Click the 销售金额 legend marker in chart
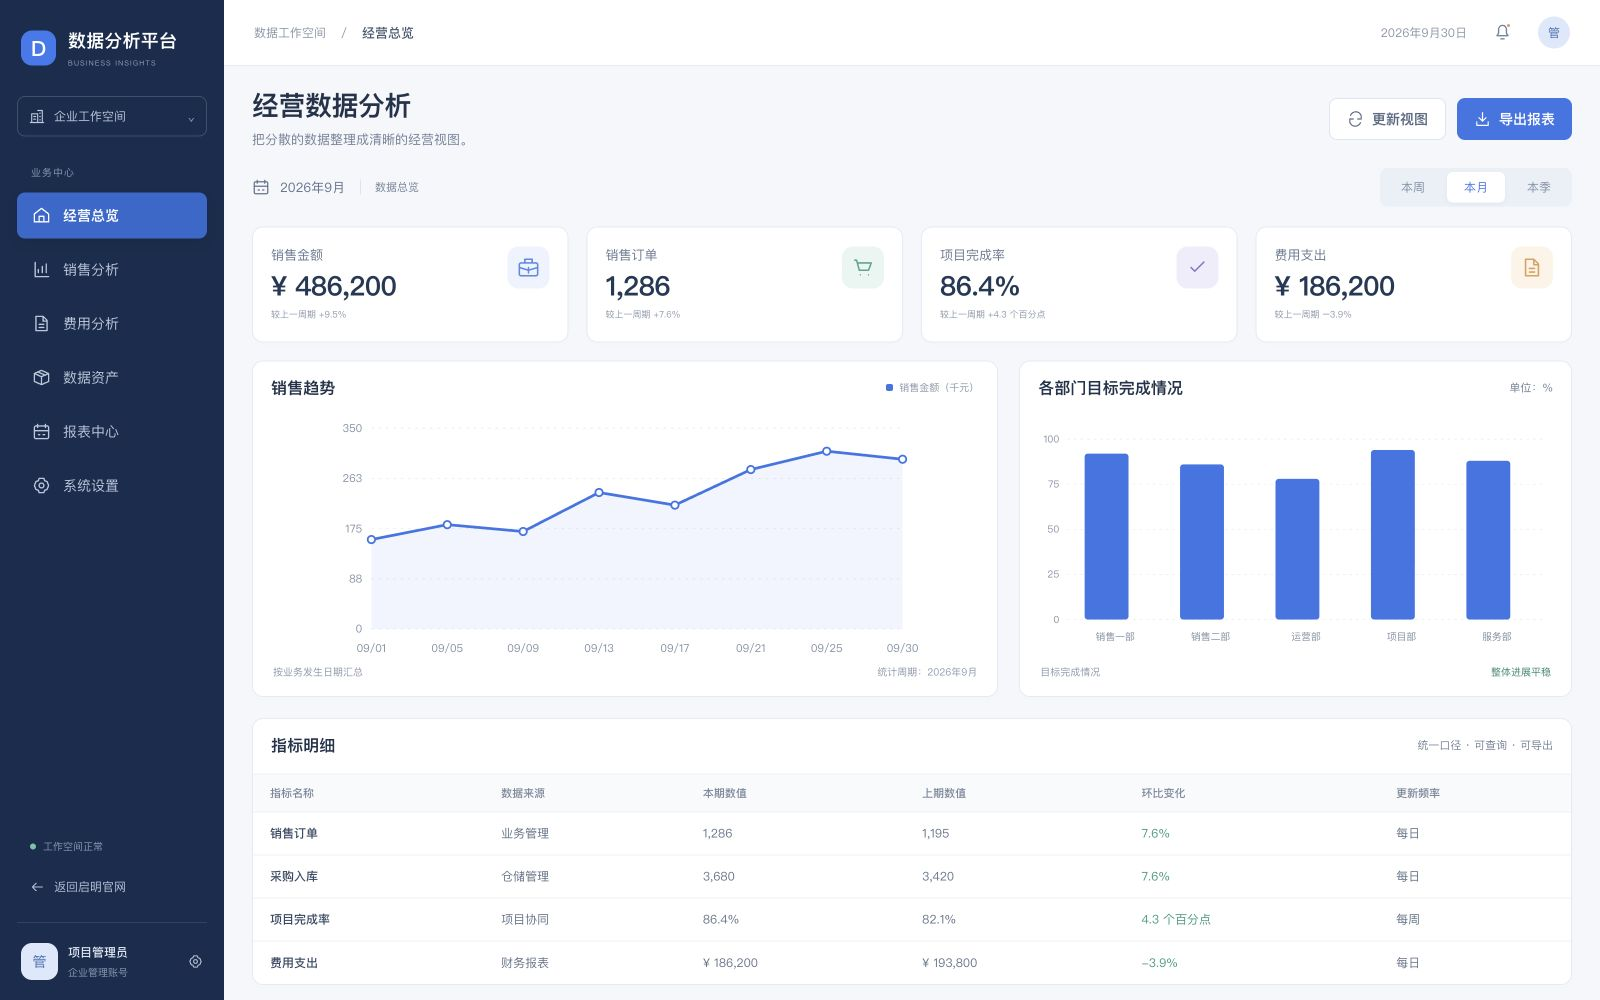 889,387
